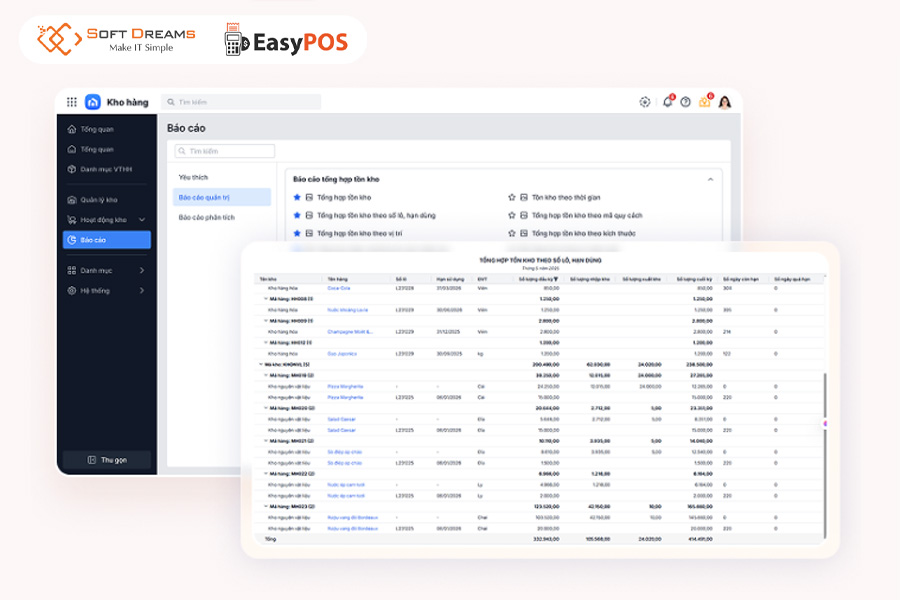Favorite the Tồn kho theo thời gian star
The width and height of the screenshot is (900, 600).
(x=512, y=198)
